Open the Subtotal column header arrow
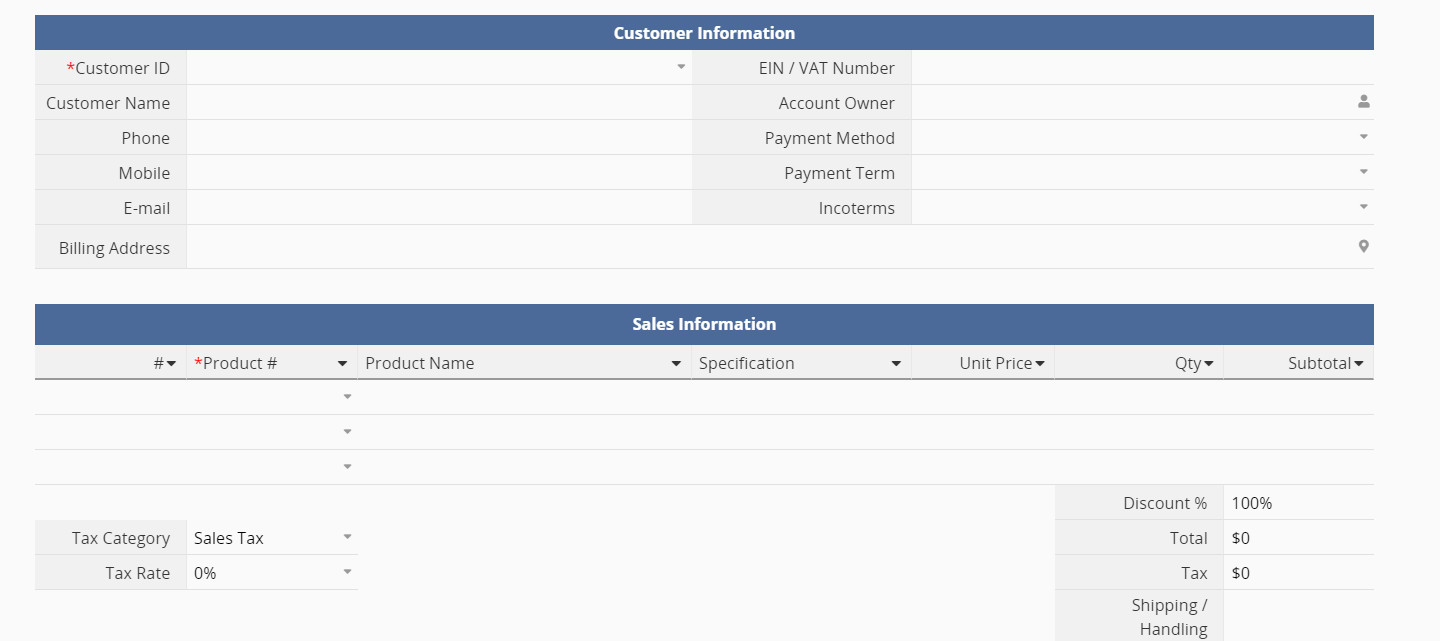1440x641 pixels. click(x=1359, y=363)
